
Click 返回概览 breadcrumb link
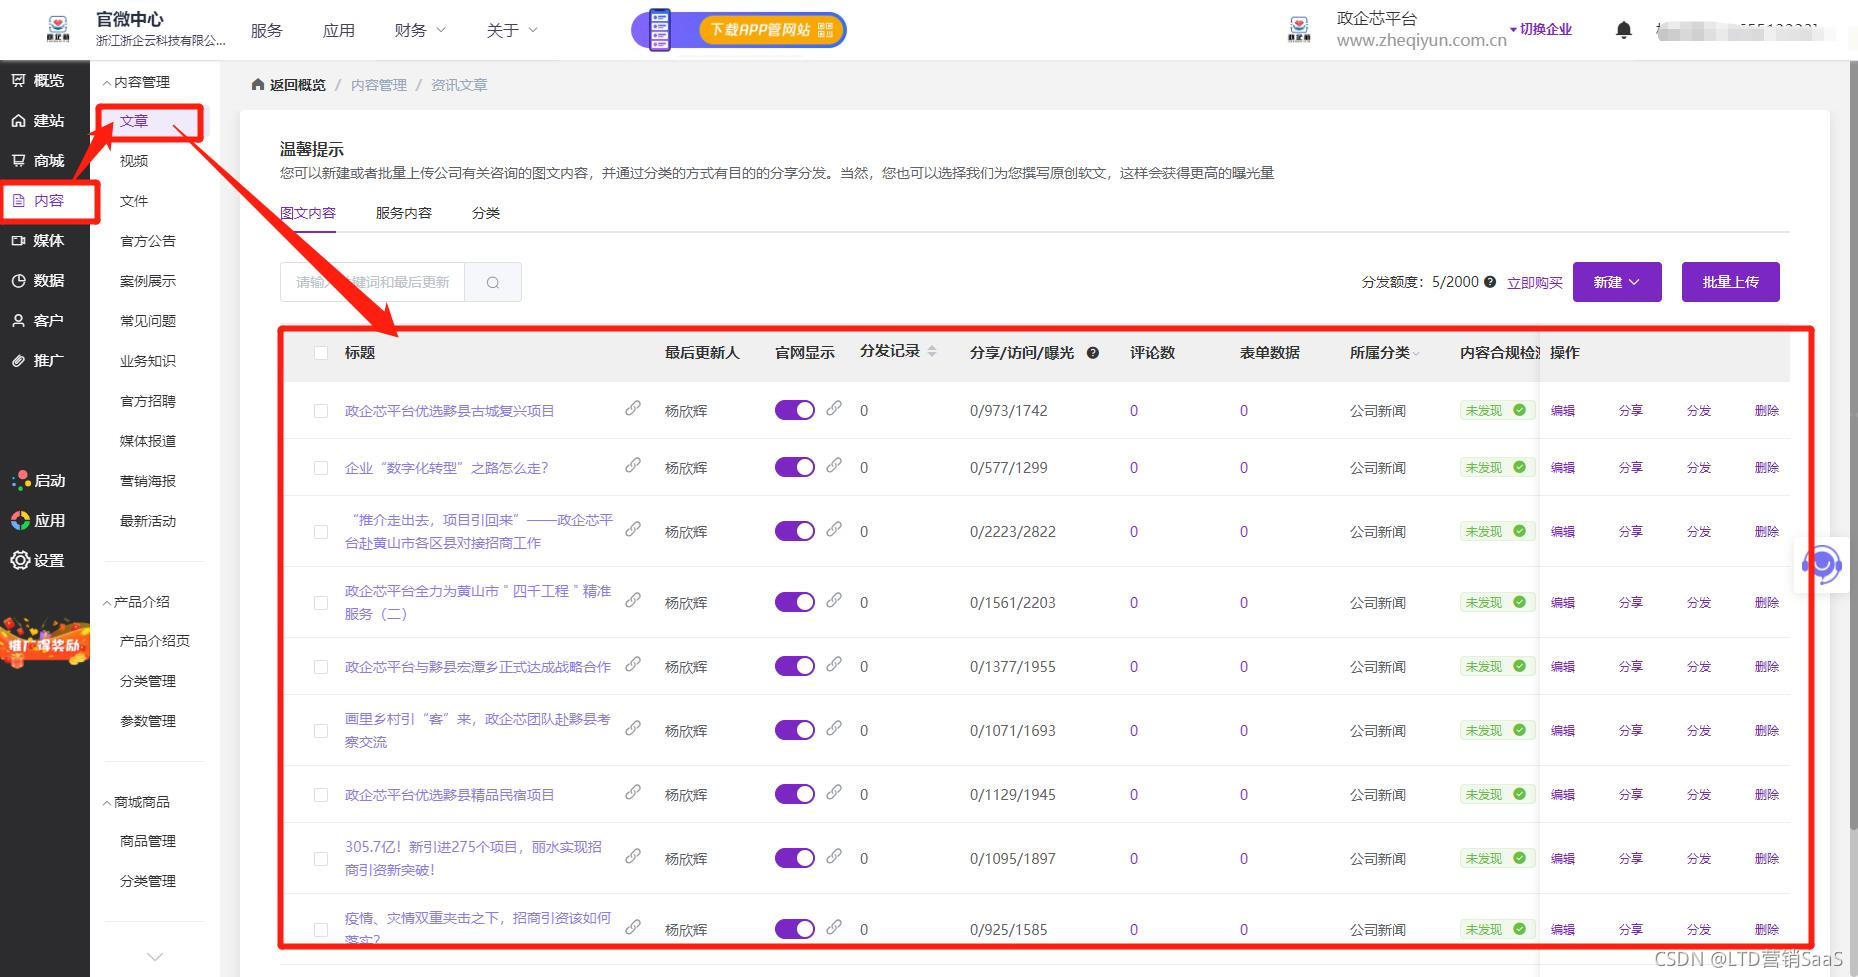pyautogui.click(x=289, y=85)
